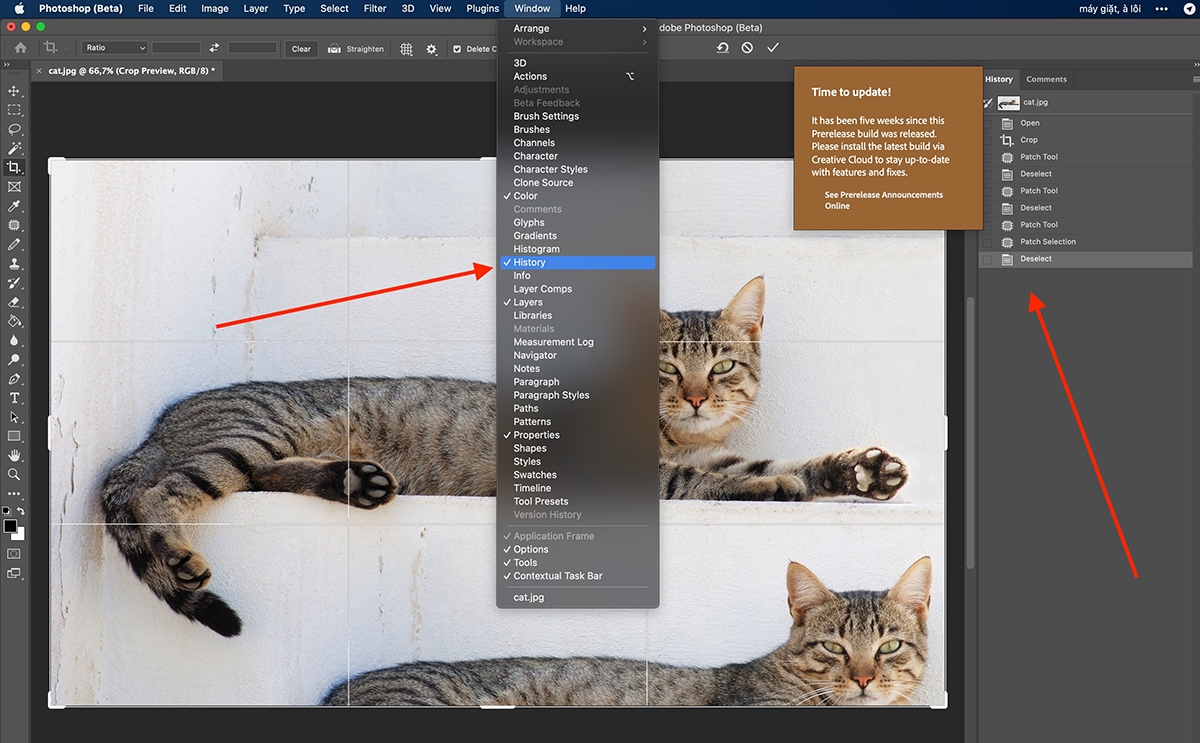Expand the Arrange submenu
The height and width of the screenshot is (743, 1200).
click(576, 29)
